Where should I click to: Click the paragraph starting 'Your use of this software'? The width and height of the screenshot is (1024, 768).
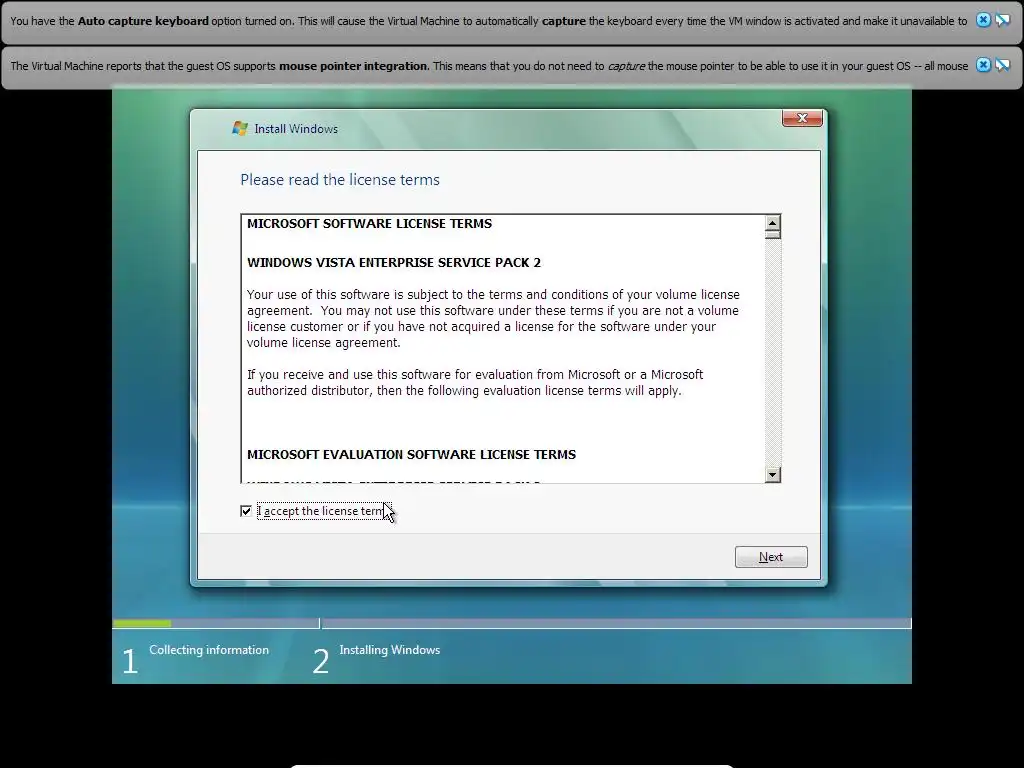coord(493,319)
